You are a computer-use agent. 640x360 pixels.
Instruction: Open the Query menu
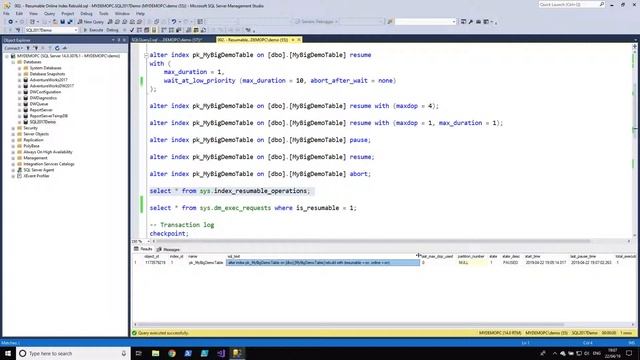pyautogui.click(x=49, y=13)
